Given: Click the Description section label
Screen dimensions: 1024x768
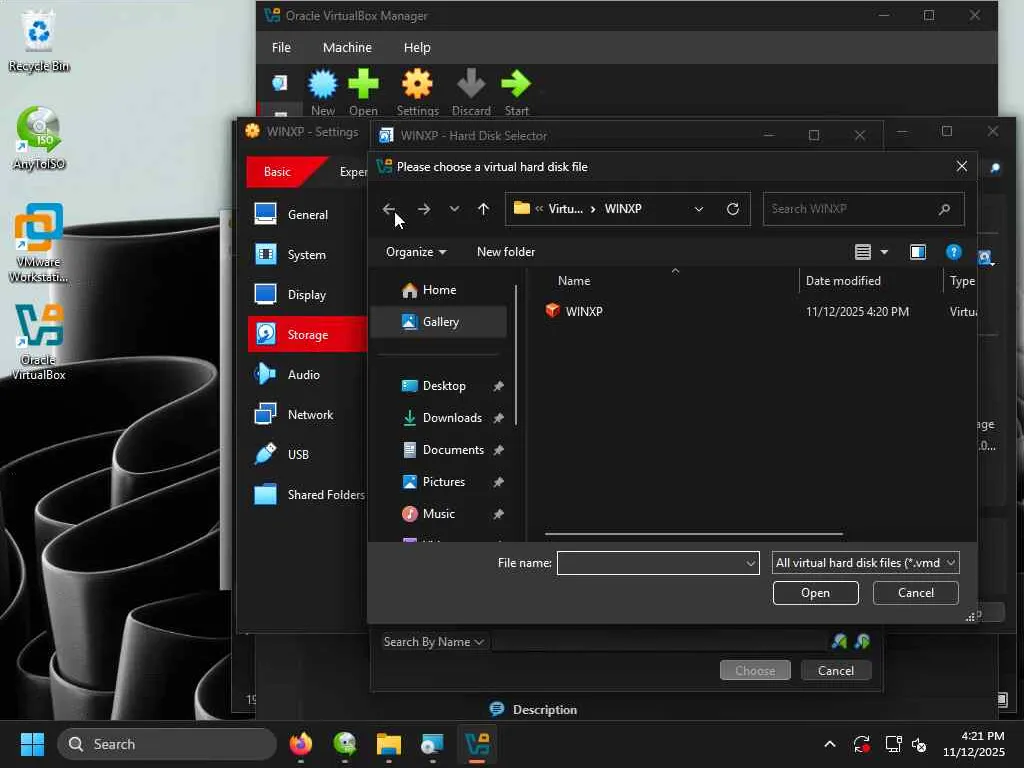Looking at the screenshot, I should pos(545,710).
